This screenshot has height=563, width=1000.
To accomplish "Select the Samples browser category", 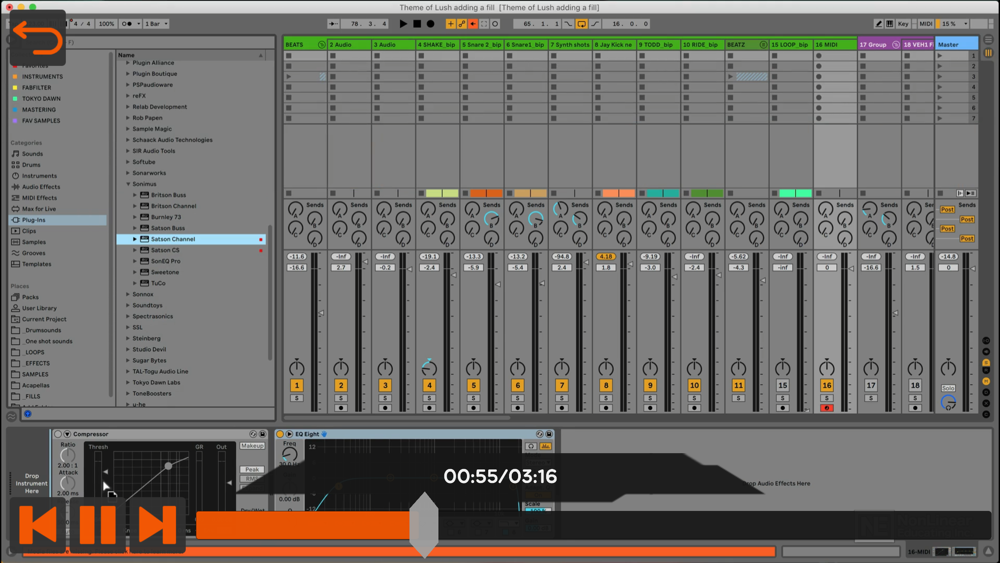I will click(x=34, y=242).
